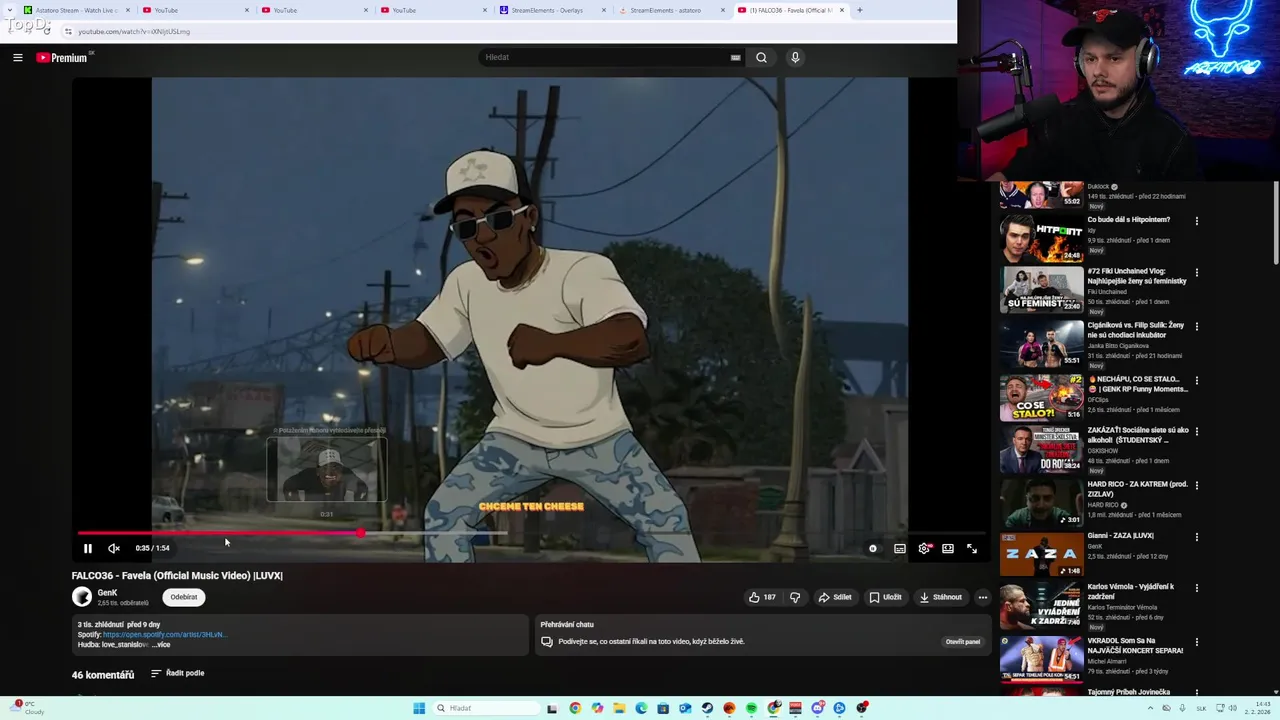The height and width of the screenshot is (720, 1280).
Task: Download video with Stáhnout button
Action: 940,597
